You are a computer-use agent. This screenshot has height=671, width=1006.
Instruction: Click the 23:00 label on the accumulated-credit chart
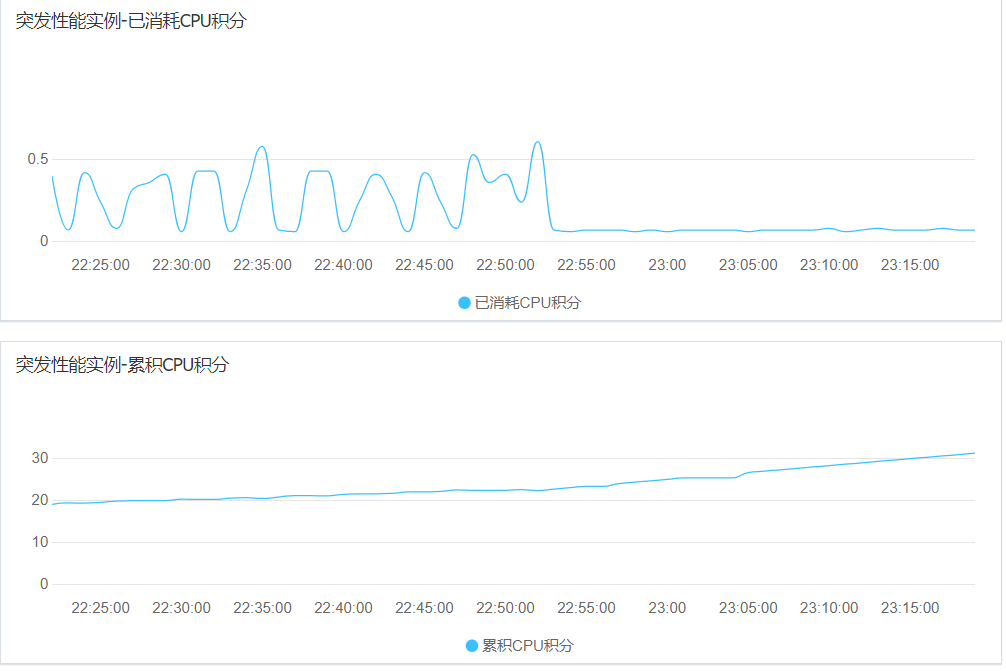tap(667, 608)
